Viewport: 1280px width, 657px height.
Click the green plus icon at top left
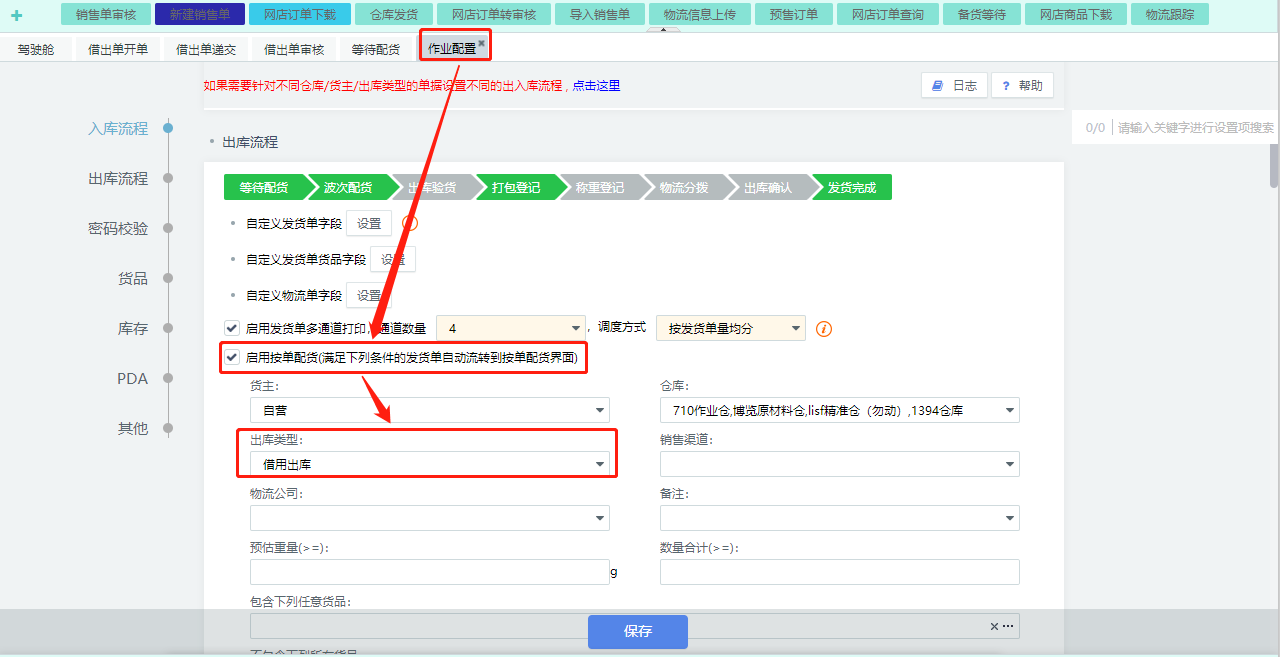(x=16, y=15)
